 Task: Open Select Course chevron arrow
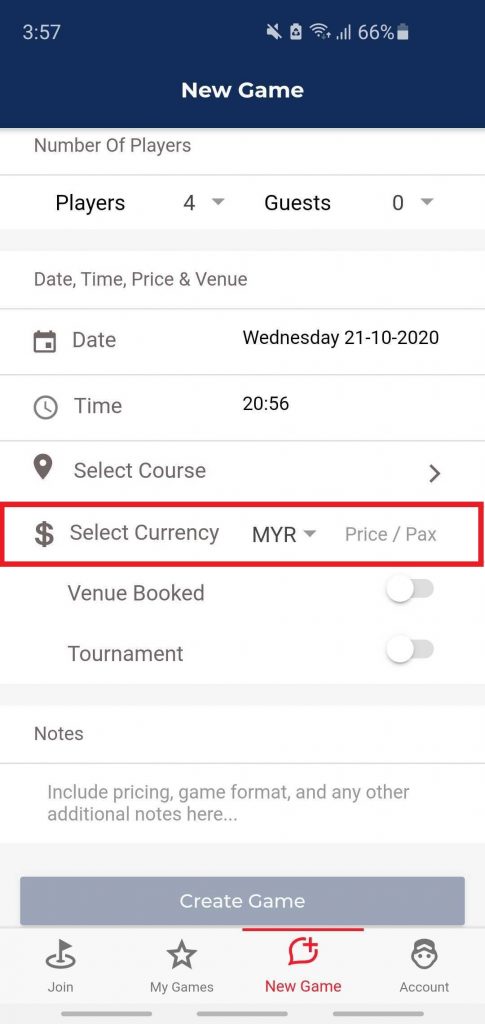point(435,473)
